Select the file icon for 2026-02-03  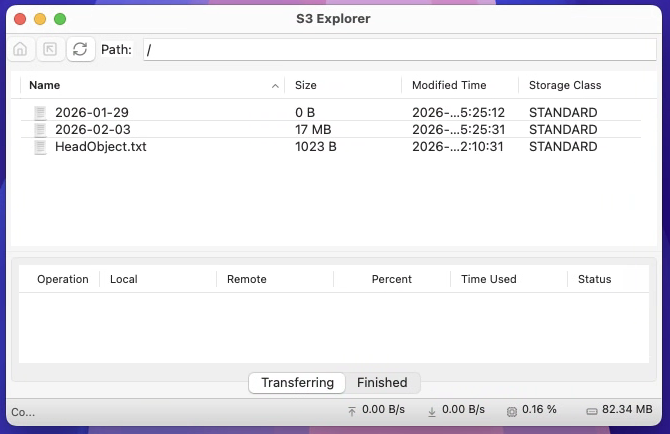[x=40, y=129]
